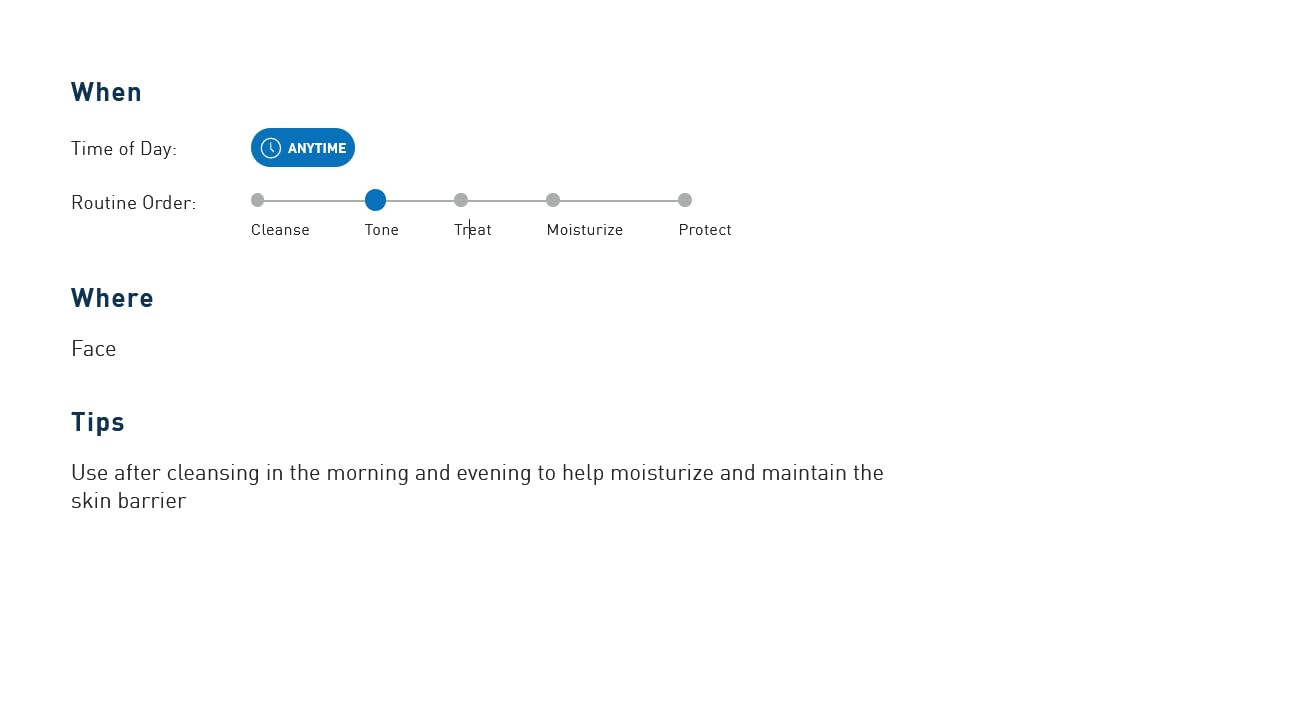Click the gray Protect step dot

[685, 200]
